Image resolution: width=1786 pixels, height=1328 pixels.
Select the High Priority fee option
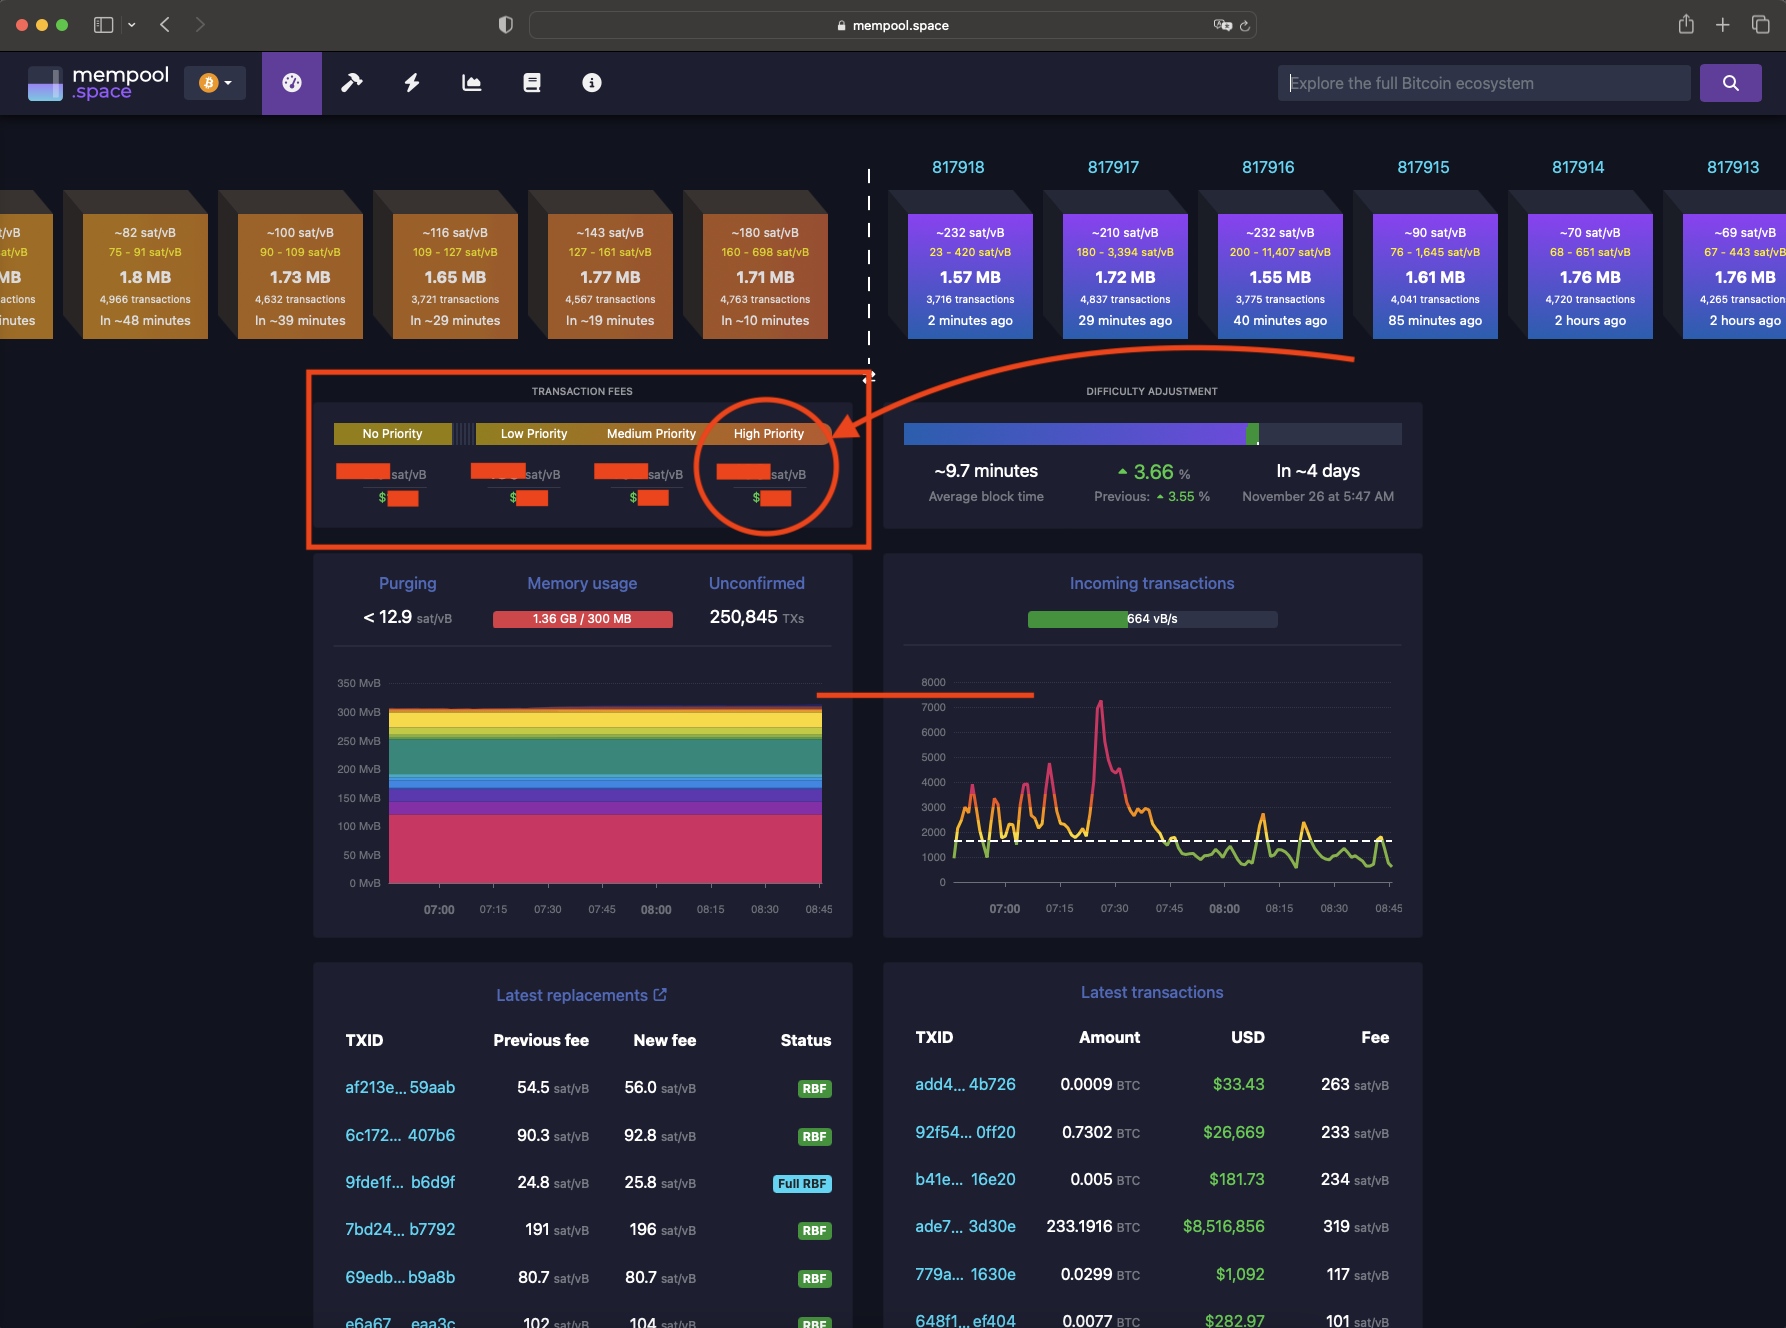768,433
